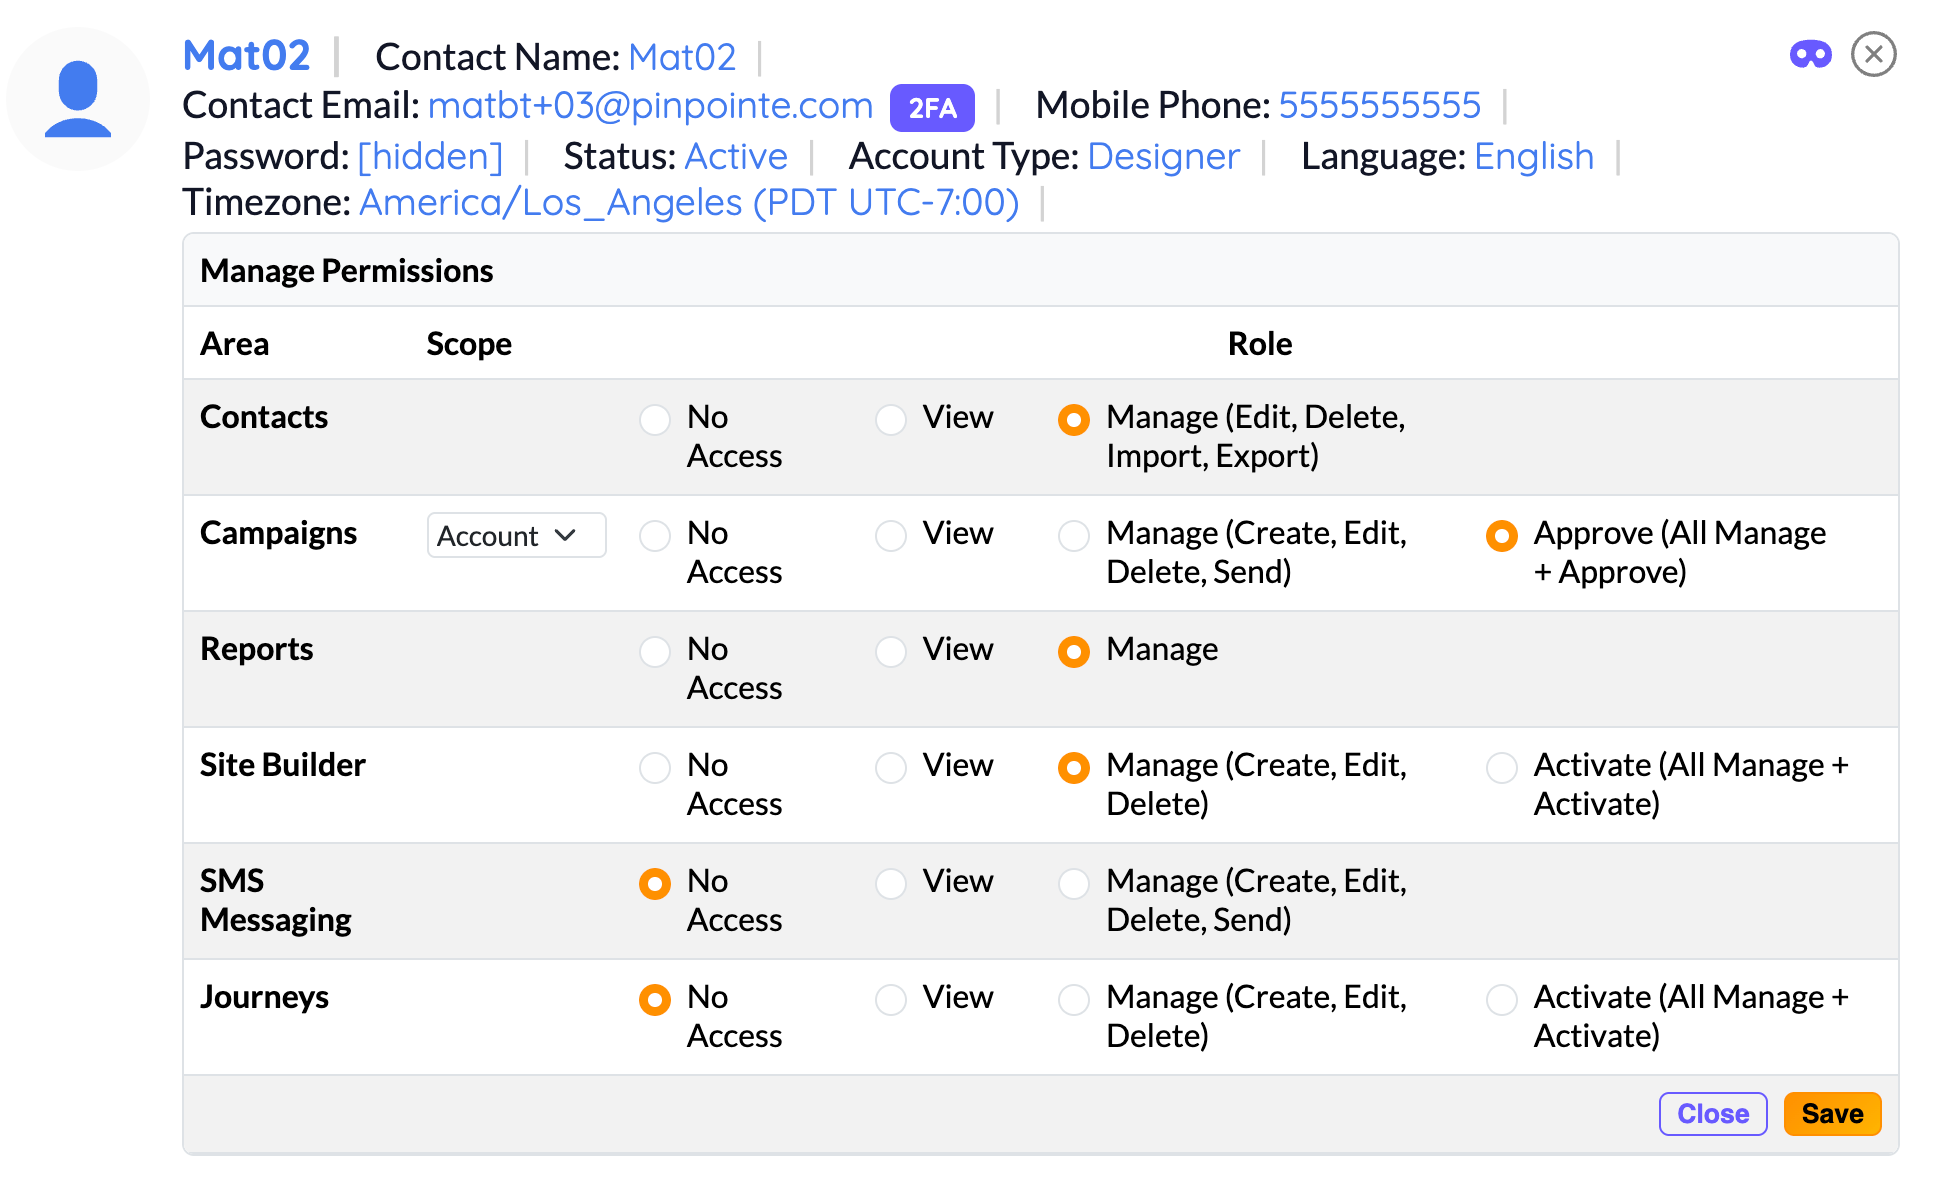Image resolution: width=1960 pixels, height=1184 pixels.
Task: Click the SMS Messaging row label
Action: [276, 900]
